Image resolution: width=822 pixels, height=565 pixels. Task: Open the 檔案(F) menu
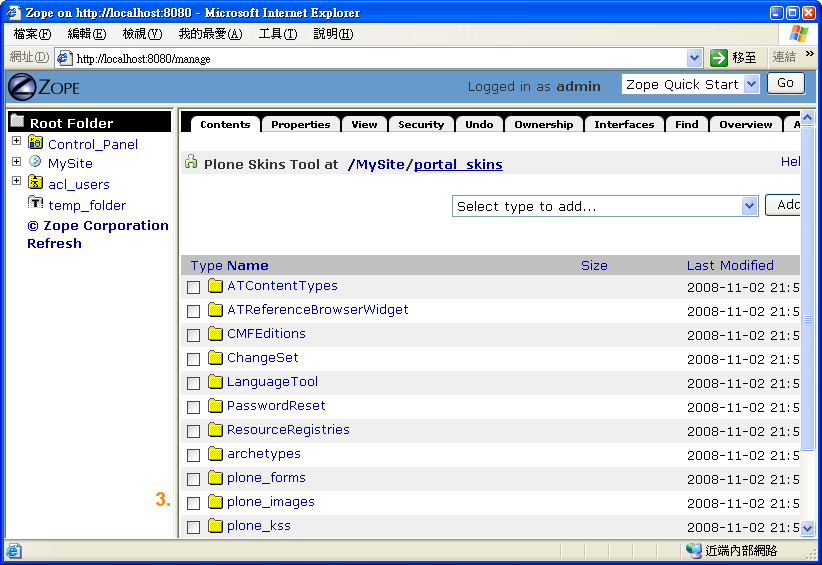pyautogui.click(x=32, y=34)
